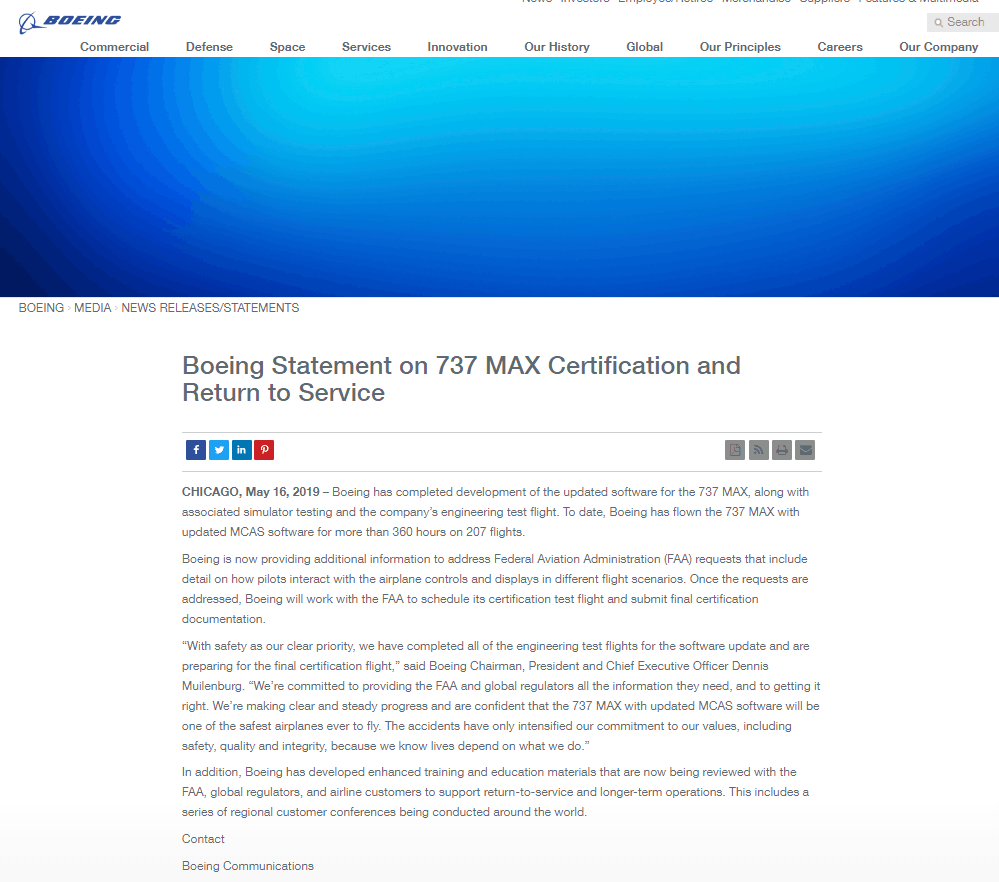The width and height of the screenshot is (999, 882).
Task: Share article on Twitter
Action: (219, 450)
